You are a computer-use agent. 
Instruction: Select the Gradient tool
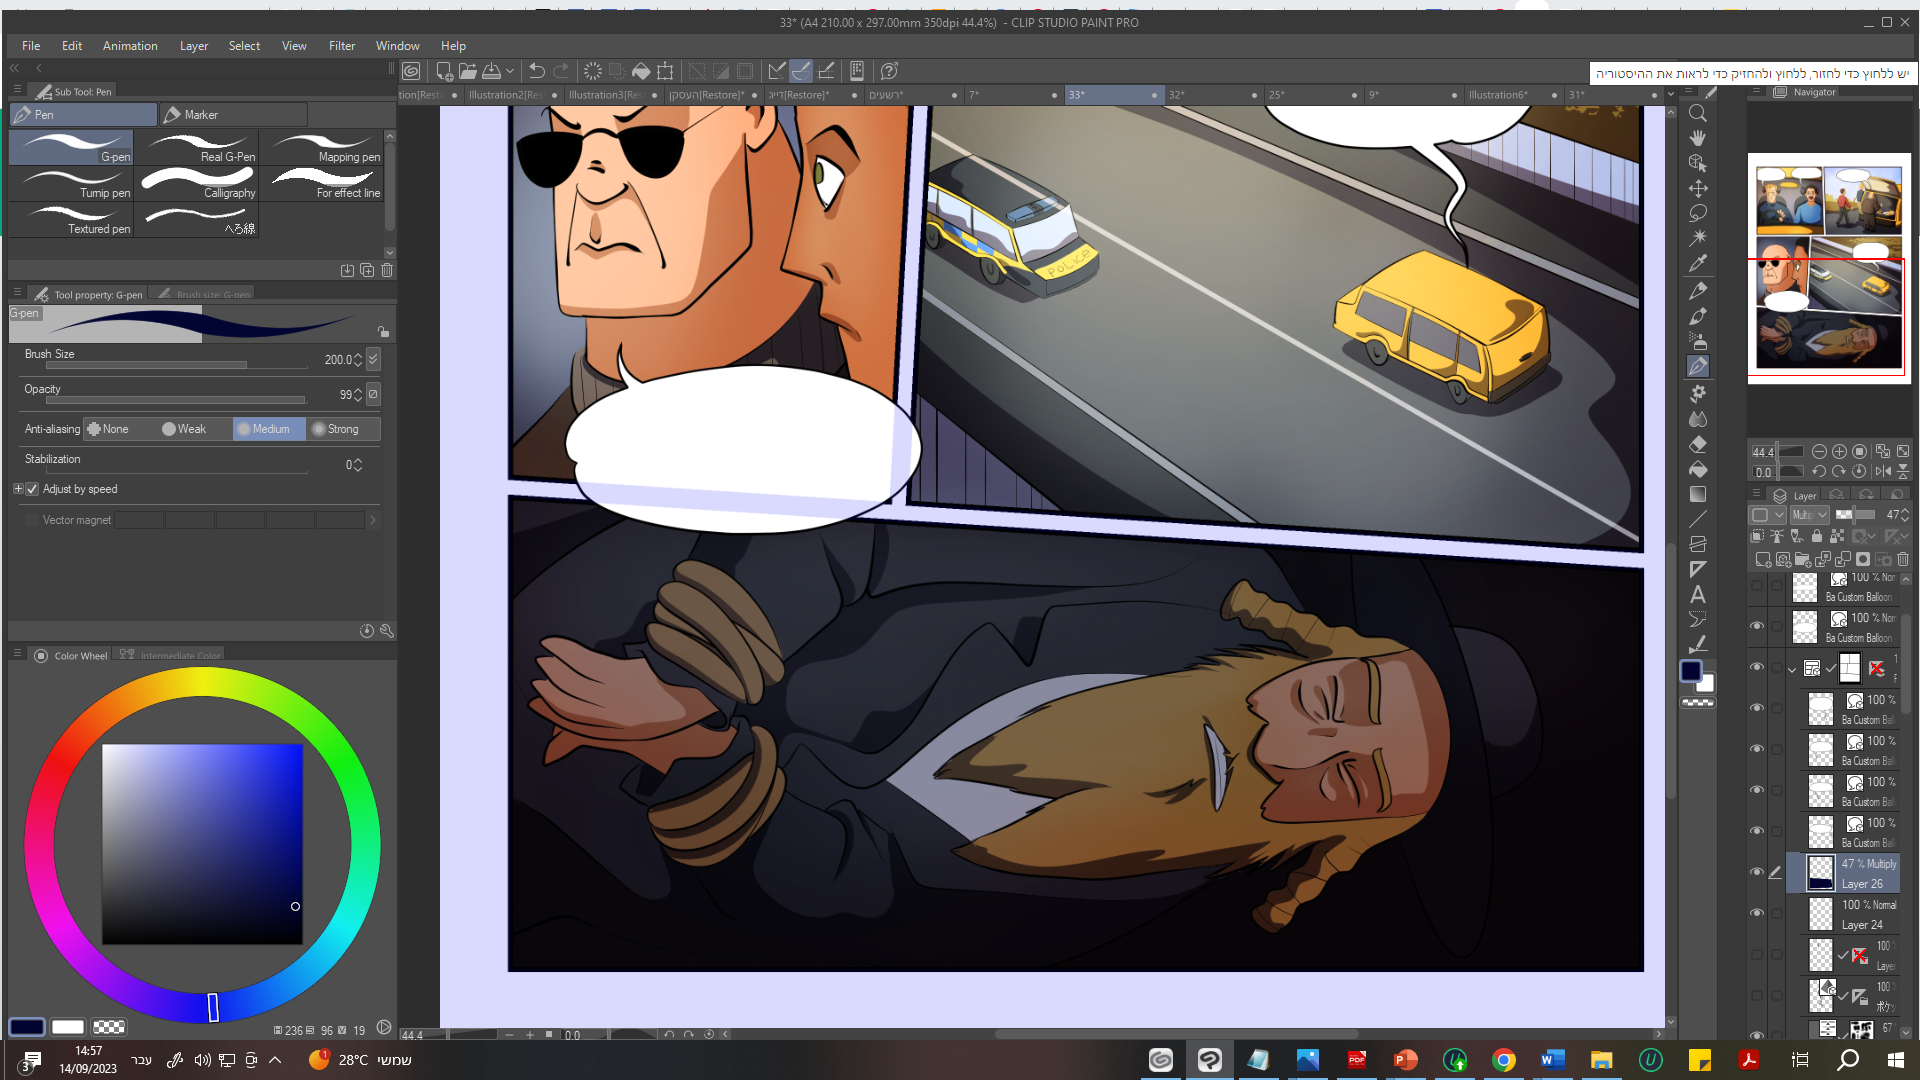tap(1697, 494)
